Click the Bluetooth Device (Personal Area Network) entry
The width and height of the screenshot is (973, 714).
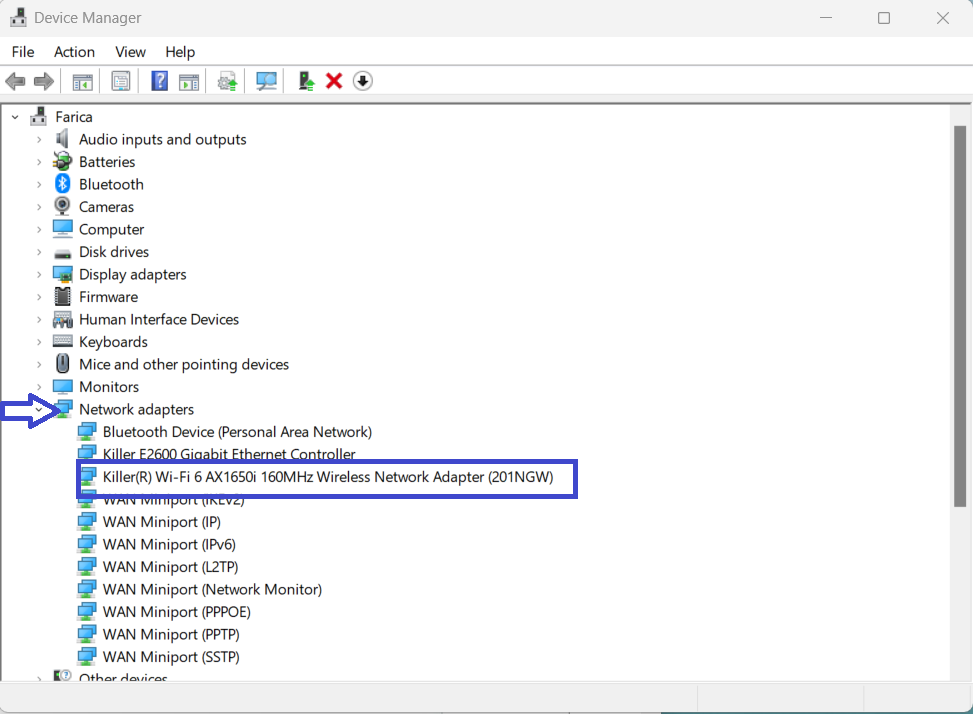click(237, 431)
